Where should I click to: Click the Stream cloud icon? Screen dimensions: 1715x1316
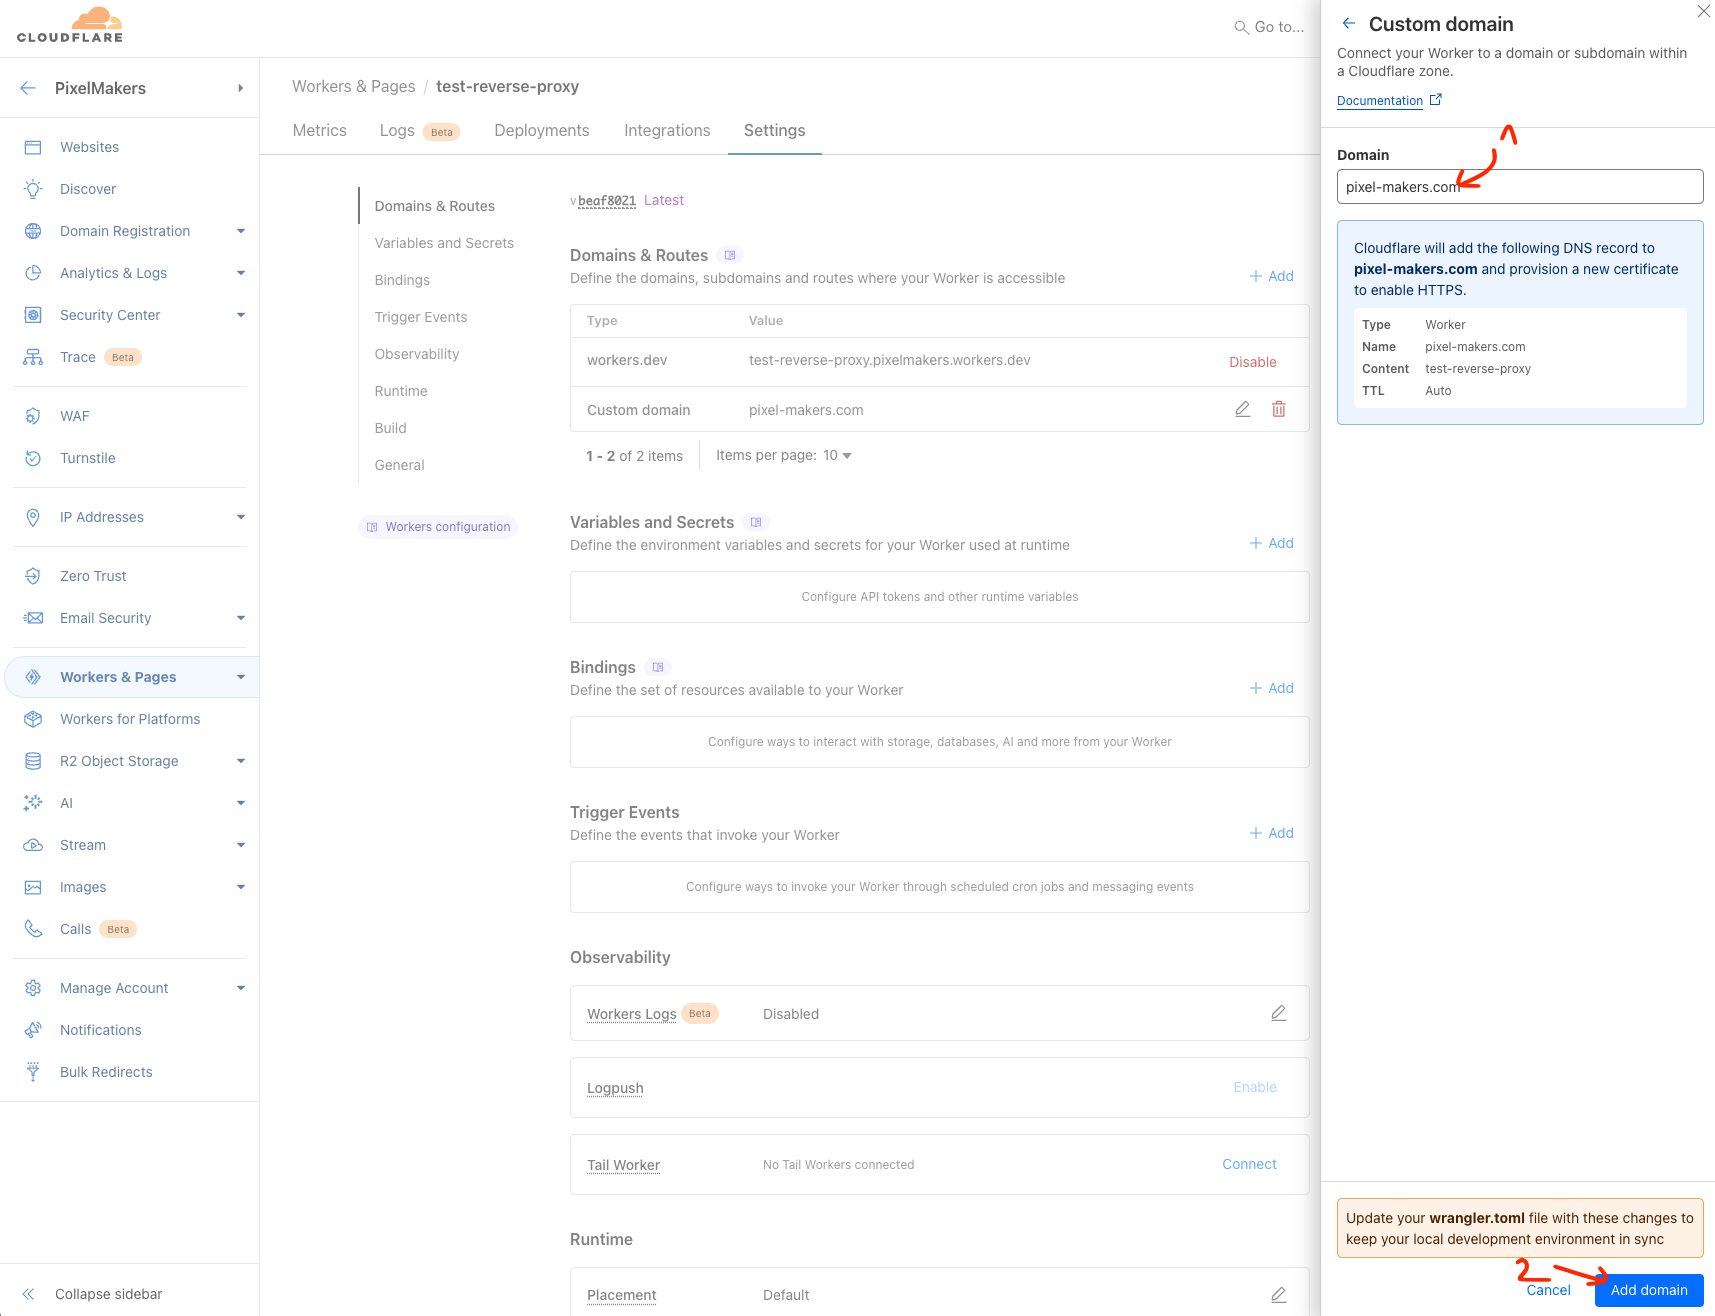coord(33,845)
